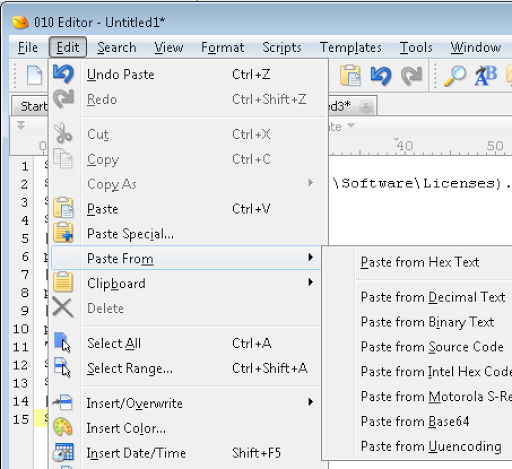Click the Delete X icon in menu
The image size is (512, 469).
coord(63,307)
